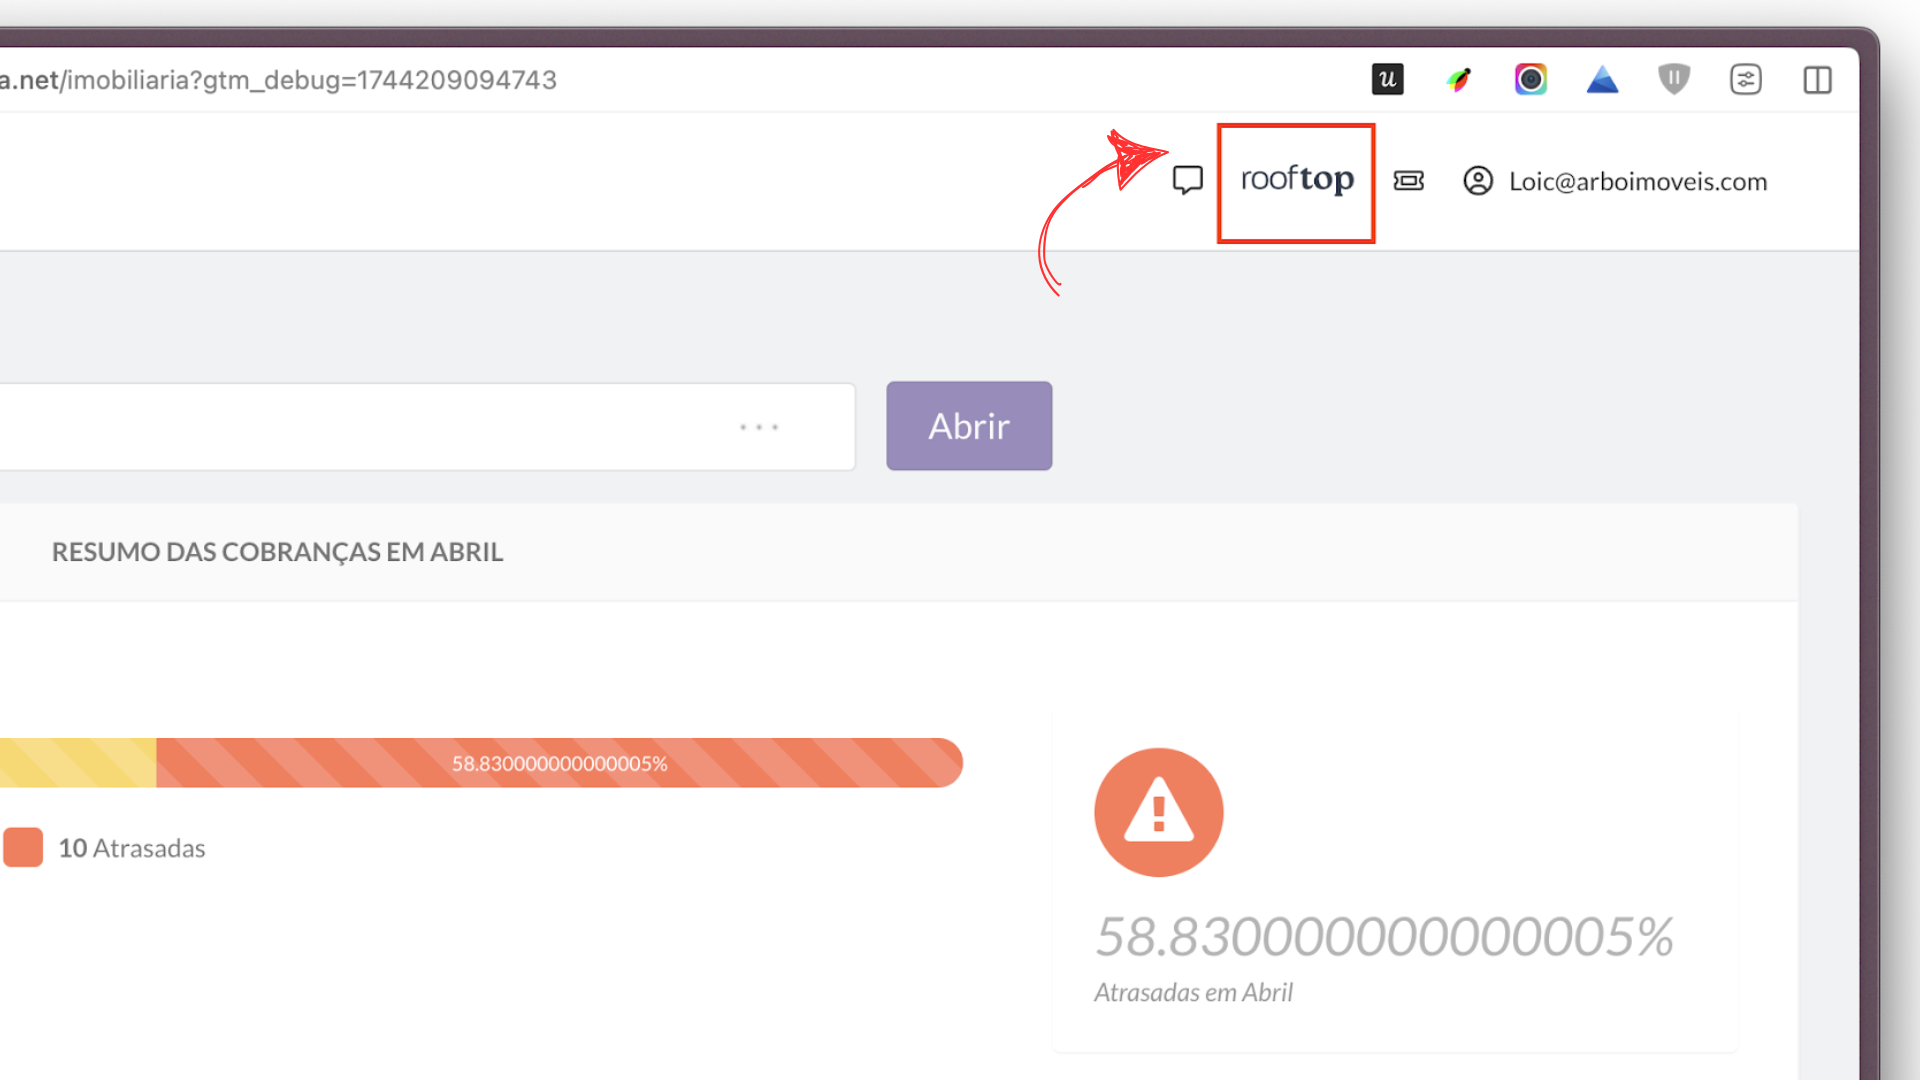
Task: Select 'RESUMO DAS COBRANÇAS EM ABRIL' heading
Action: (277, 552)
